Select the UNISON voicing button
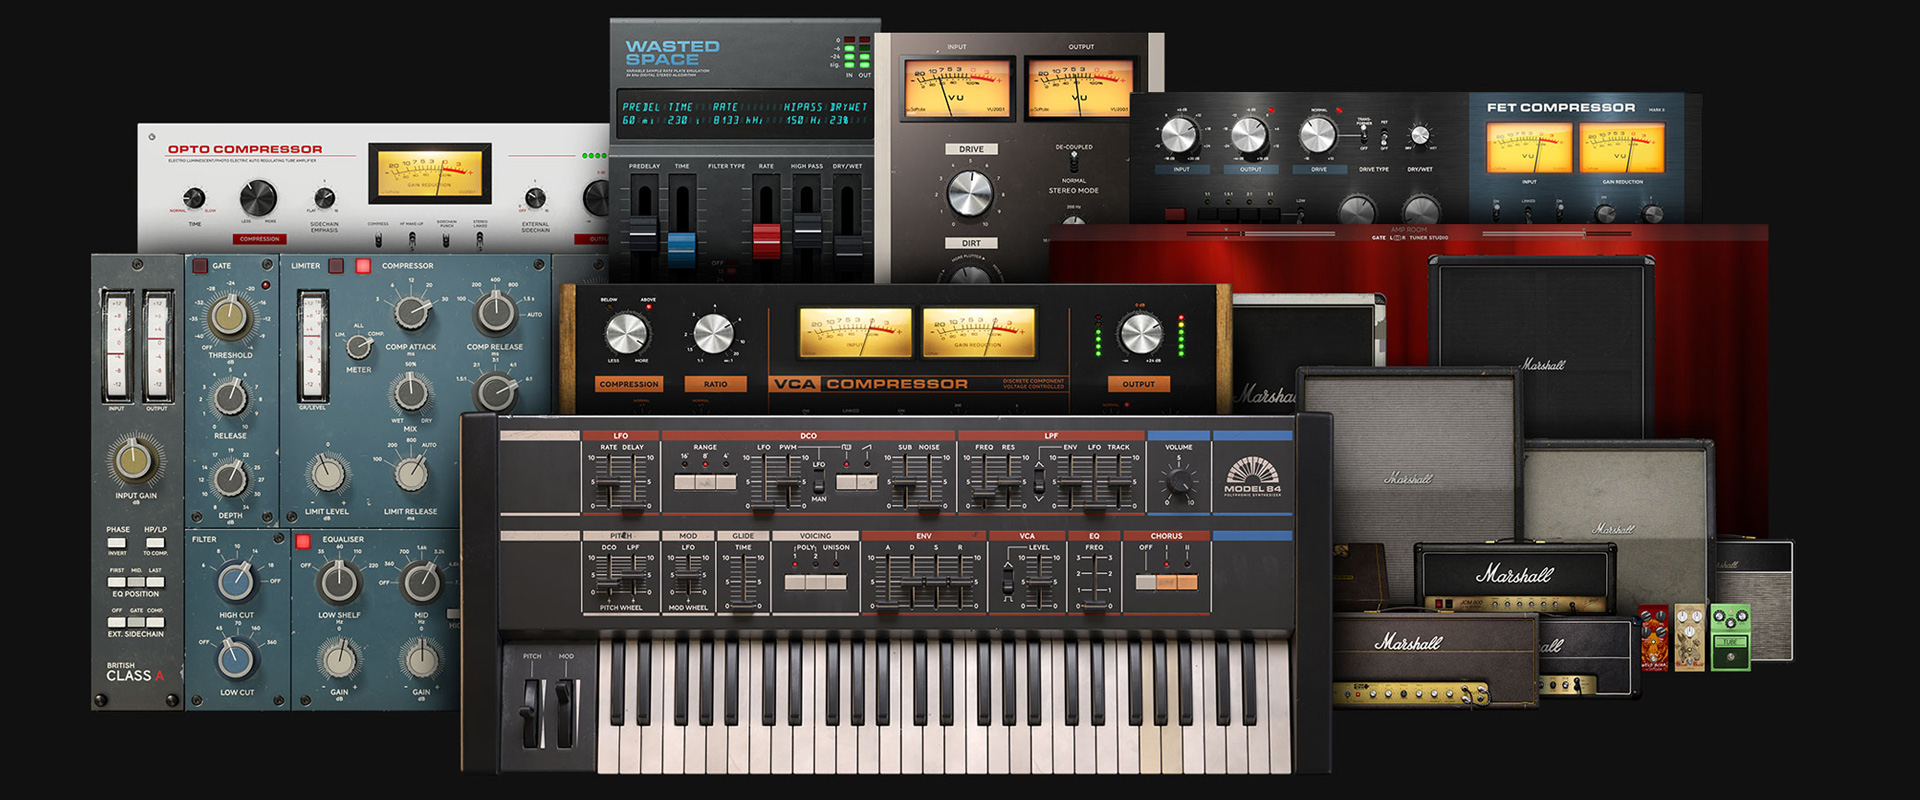This screenshot has width=1920, height=800. 837,581
